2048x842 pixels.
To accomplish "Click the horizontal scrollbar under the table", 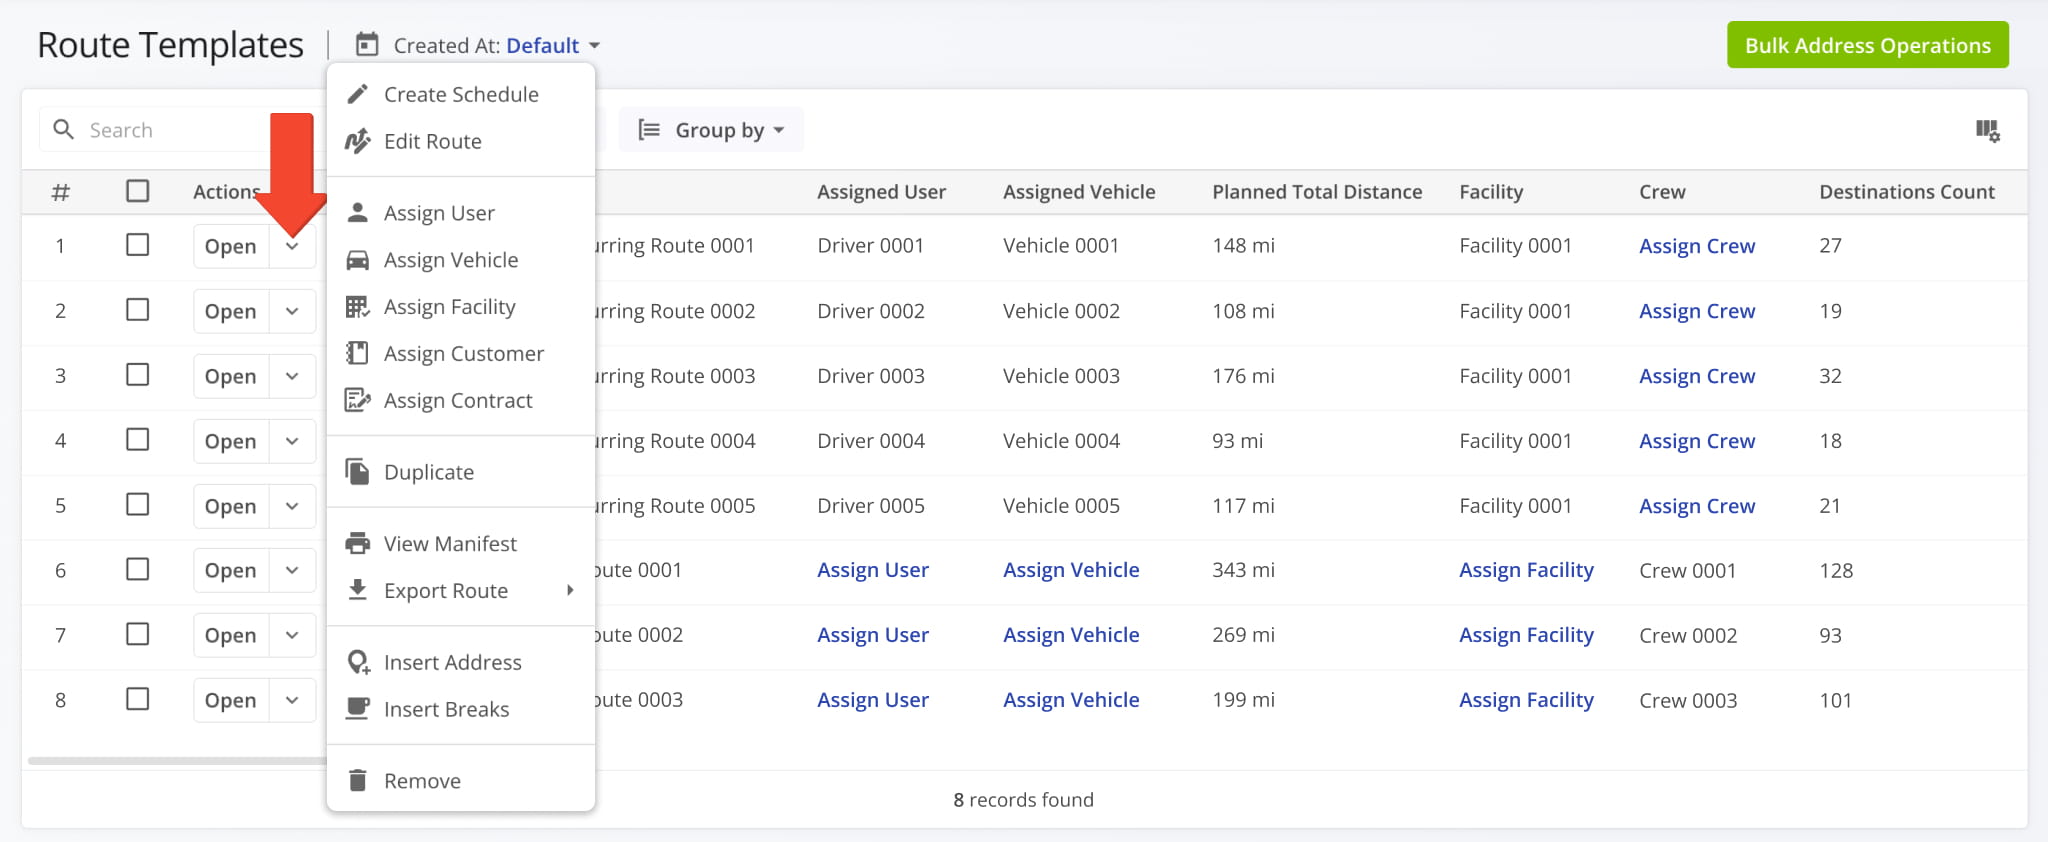I will click(x=178, y=761).
